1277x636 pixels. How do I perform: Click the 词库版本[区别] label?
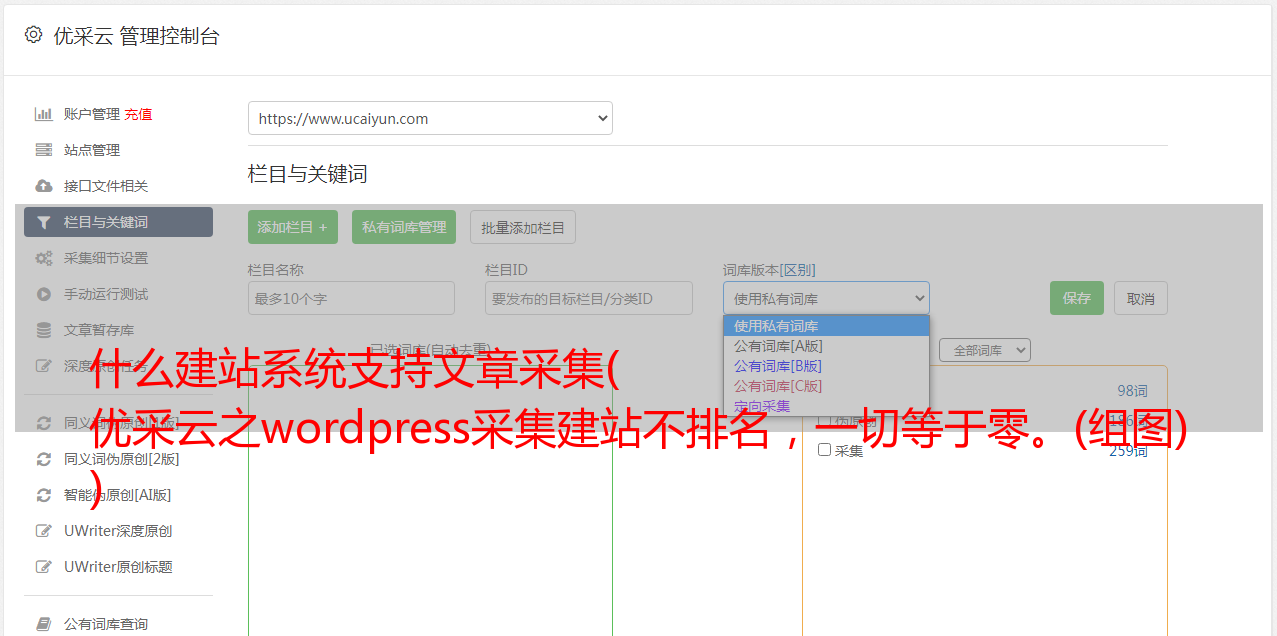769,270
